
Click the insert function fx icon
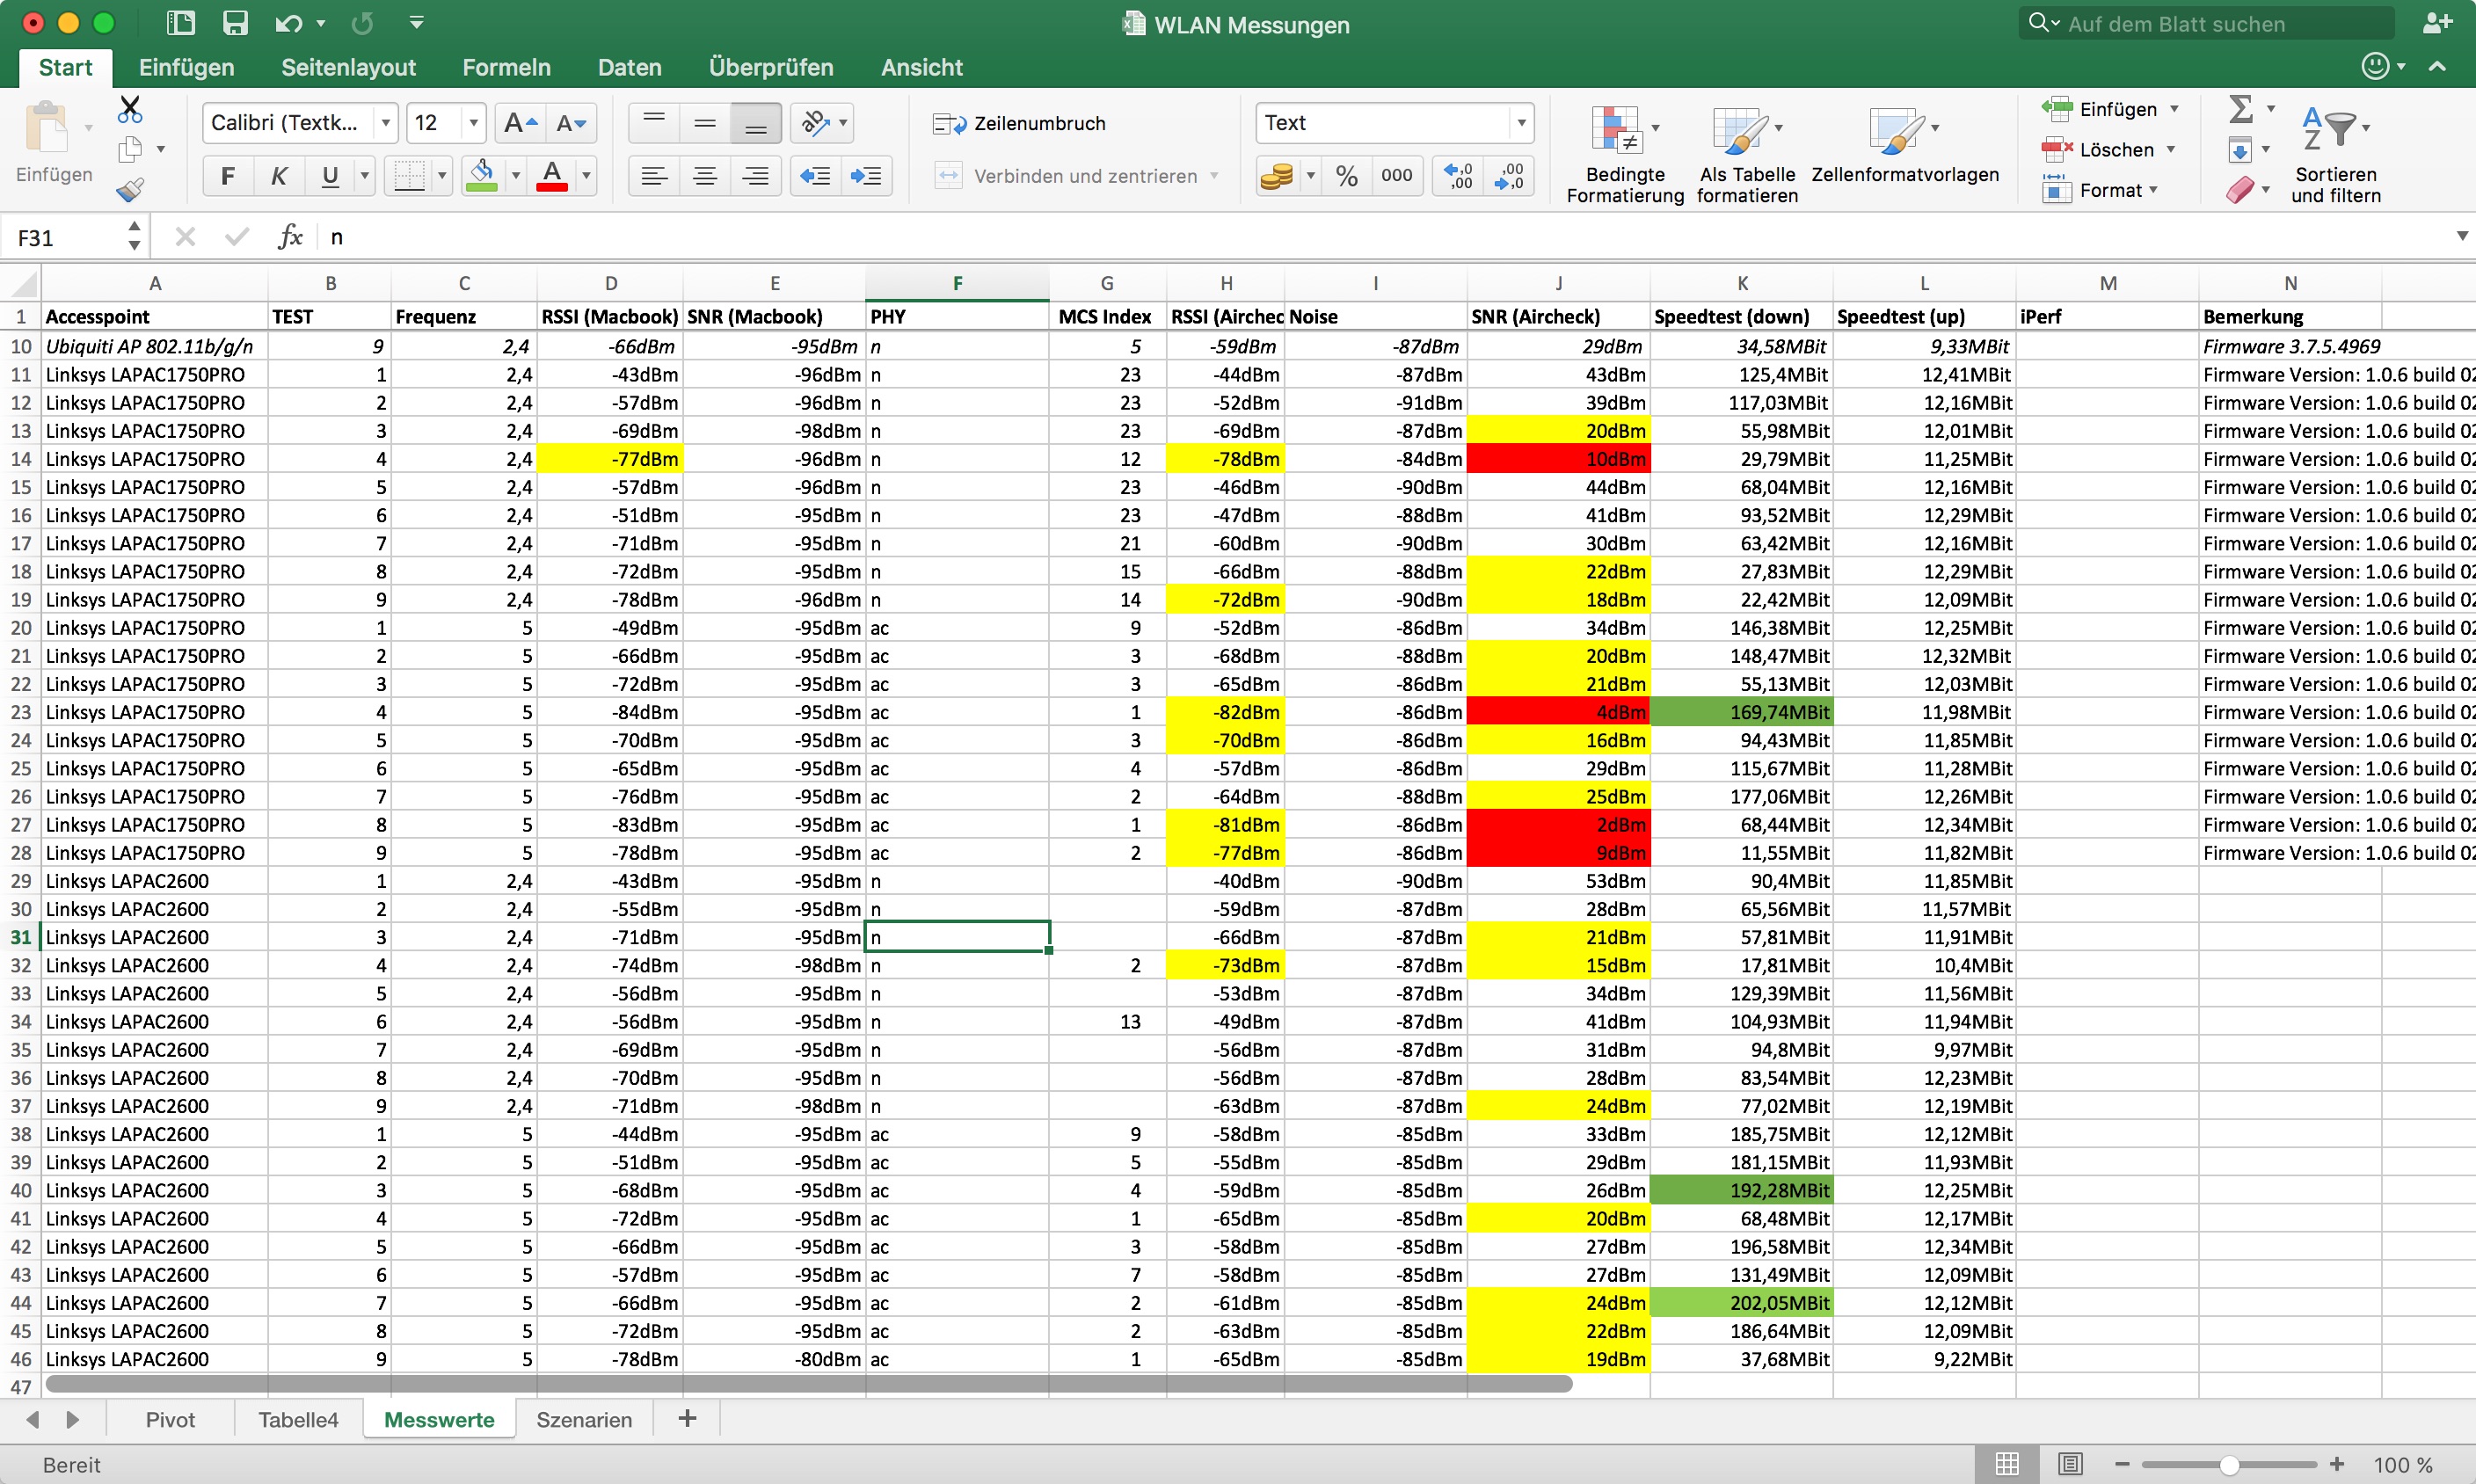click(290, 237)
